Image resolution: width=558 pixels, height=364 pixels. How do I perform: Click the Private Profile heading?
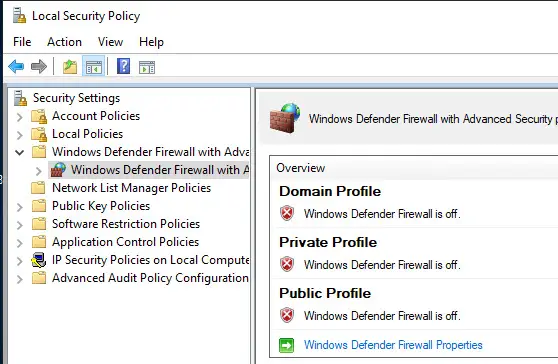click(x=328, y=242)
